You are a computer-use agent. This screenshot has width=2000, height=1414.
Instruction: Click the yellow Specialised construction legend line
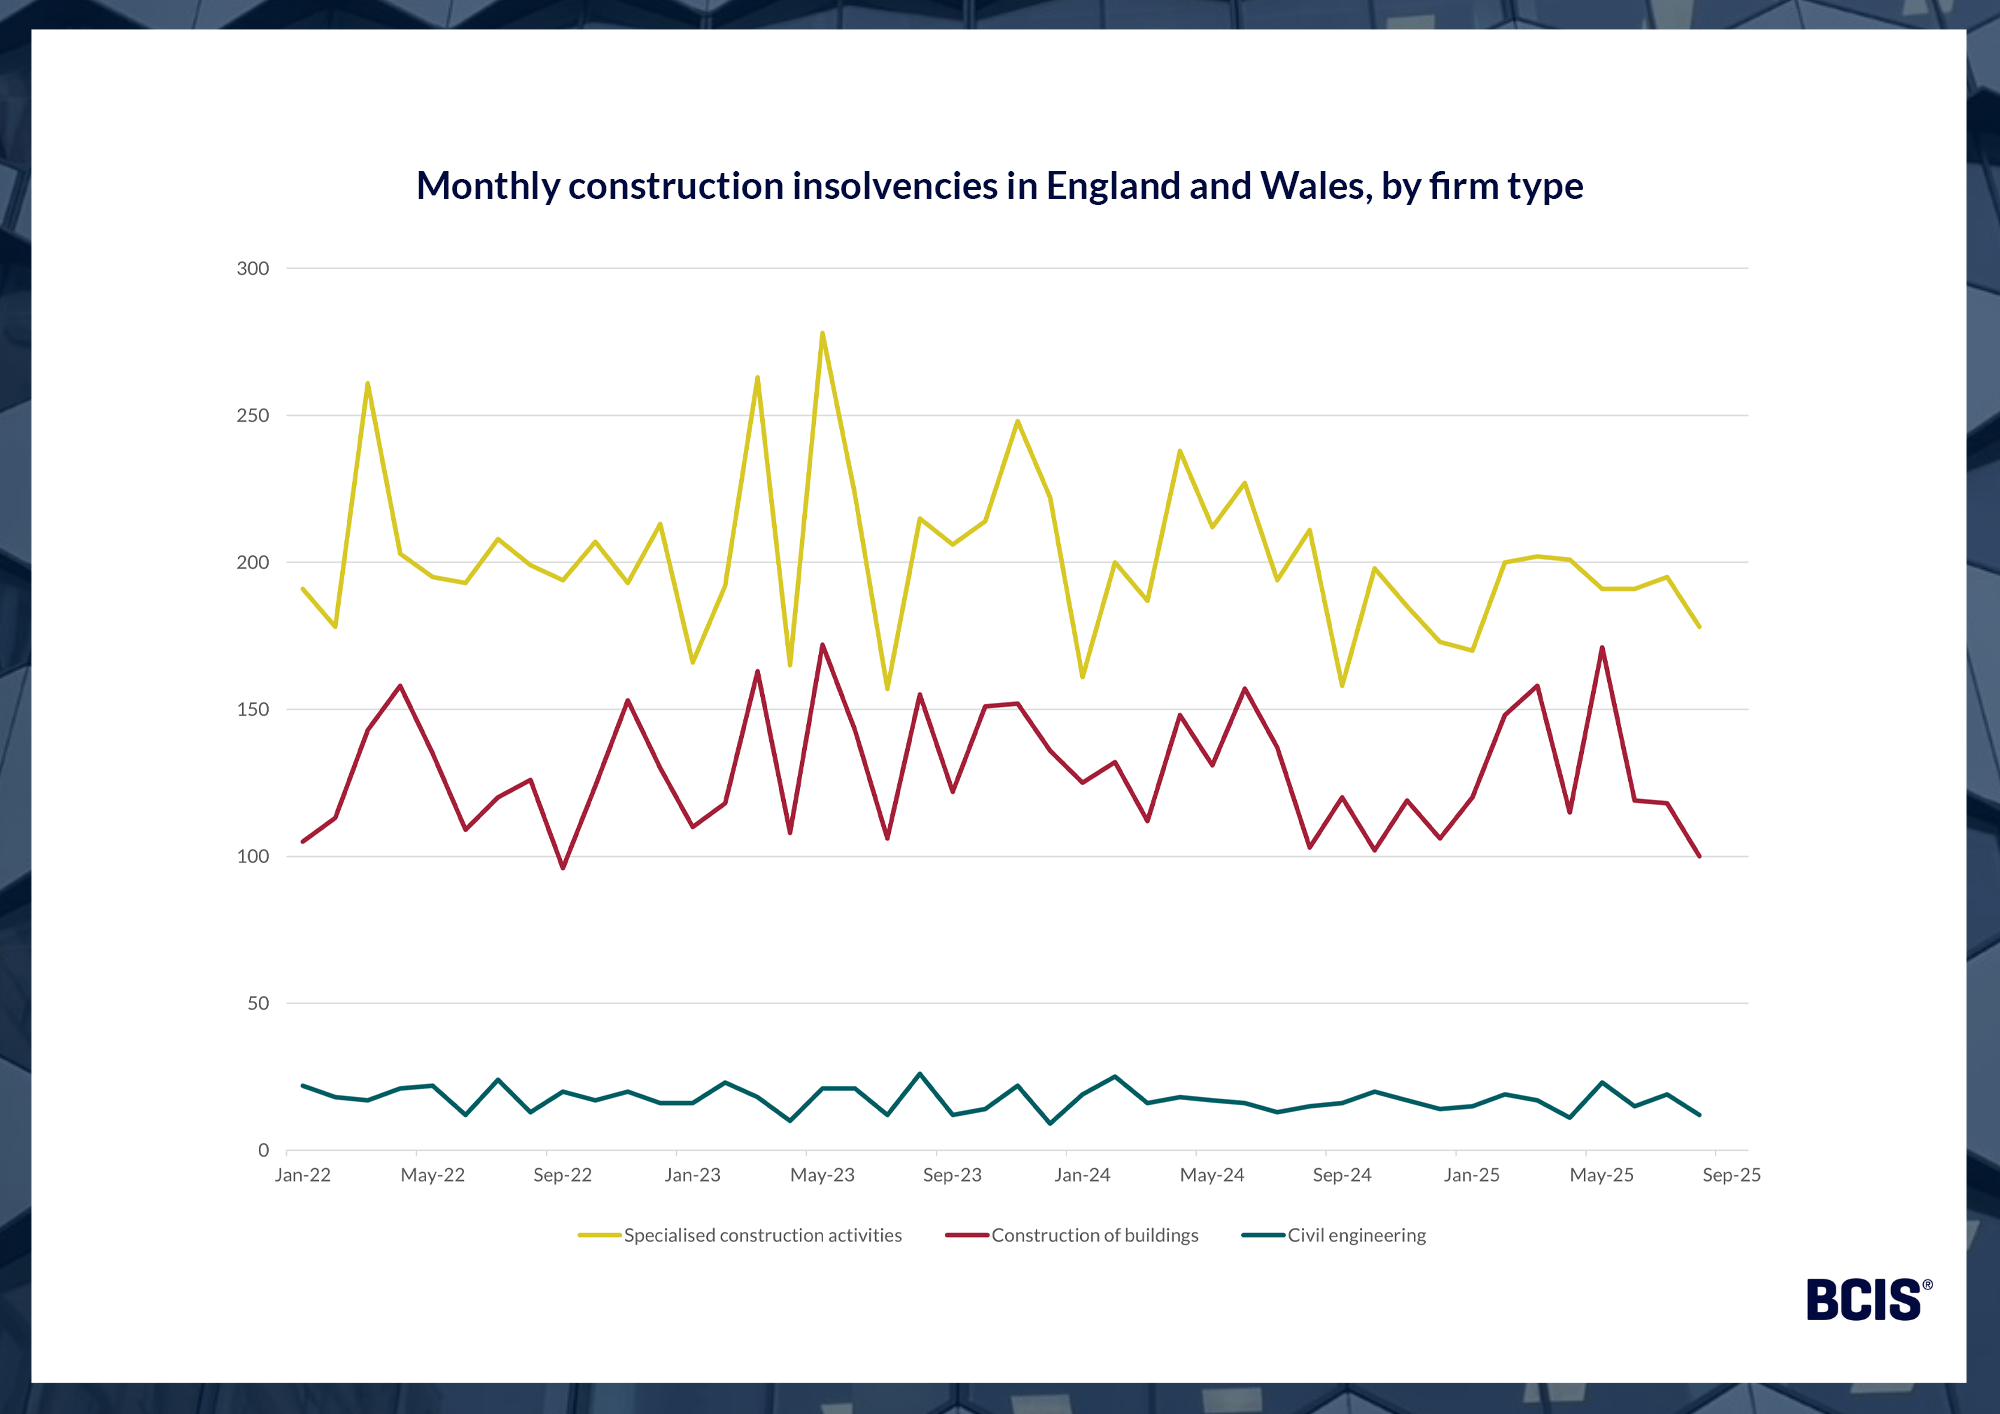[598, 1235]
